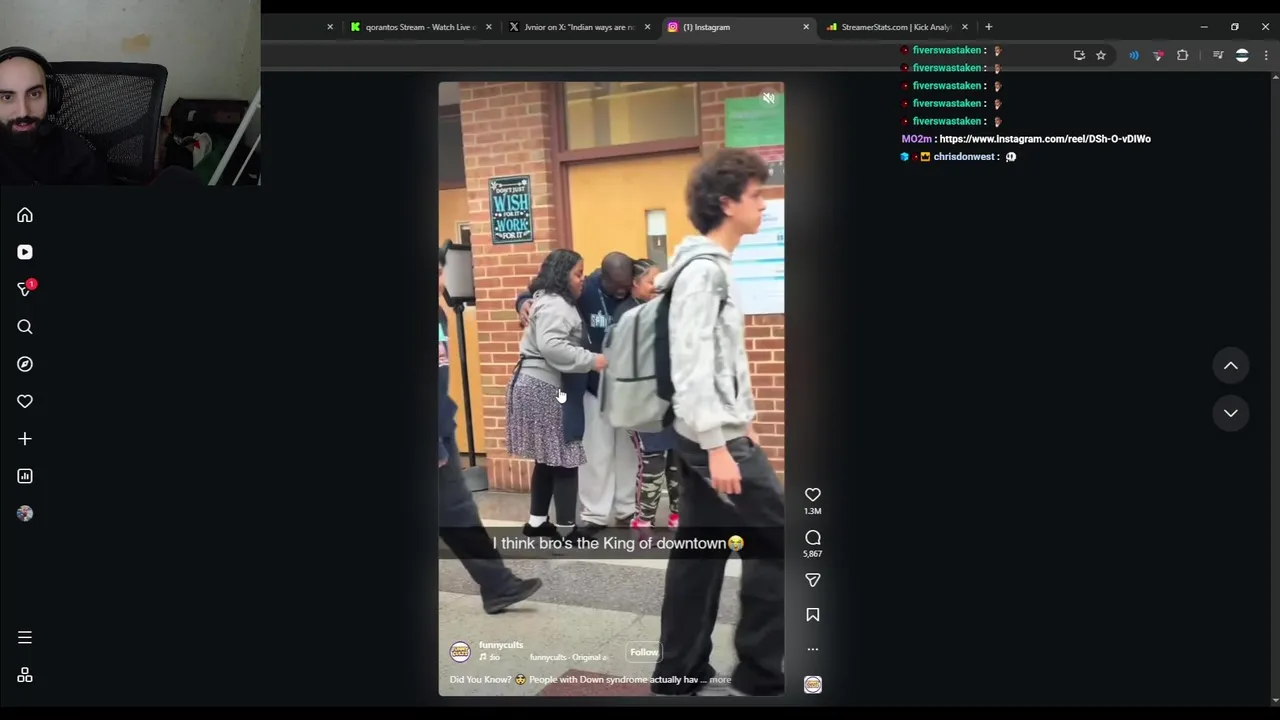The height and width of the screenshot is (720, 1280).
Task: Open the reel comments bubble
Action: point(813,538)
